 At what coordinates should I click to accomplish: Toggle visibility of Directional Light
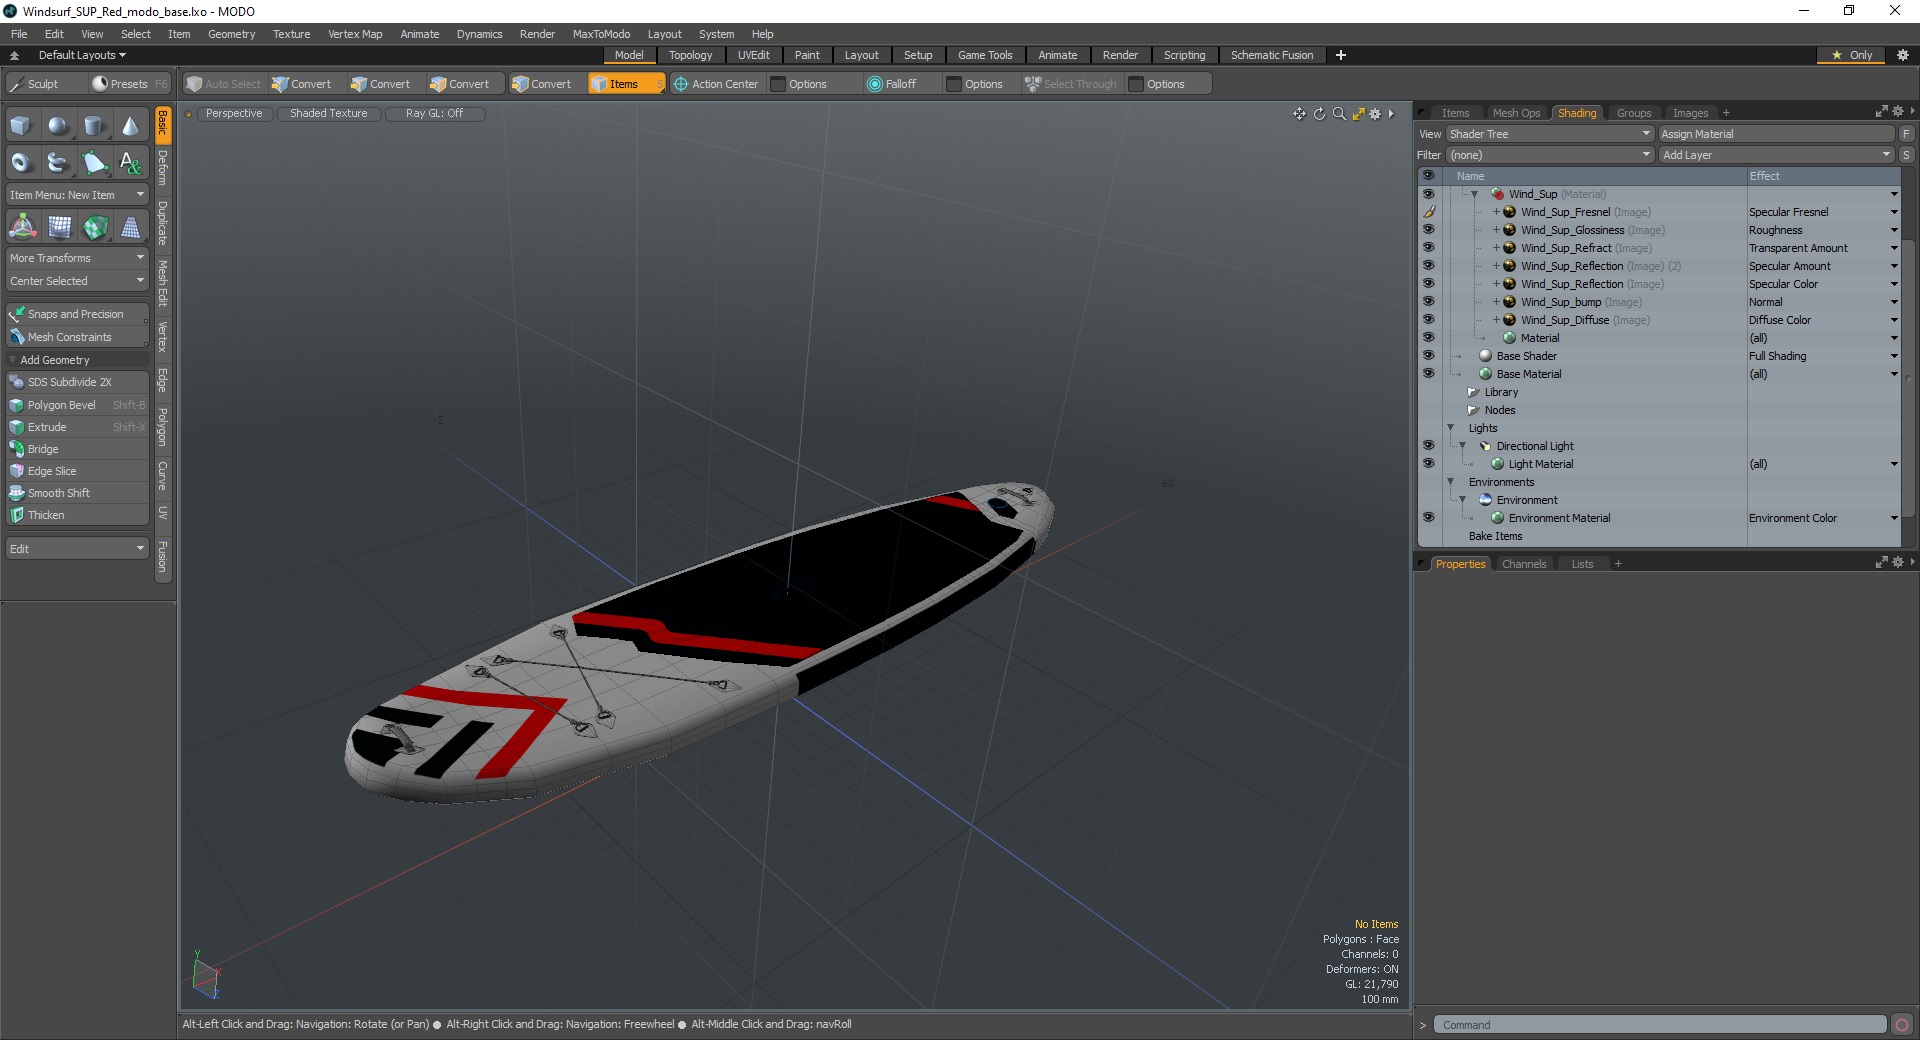click(x=1428, y=446)
